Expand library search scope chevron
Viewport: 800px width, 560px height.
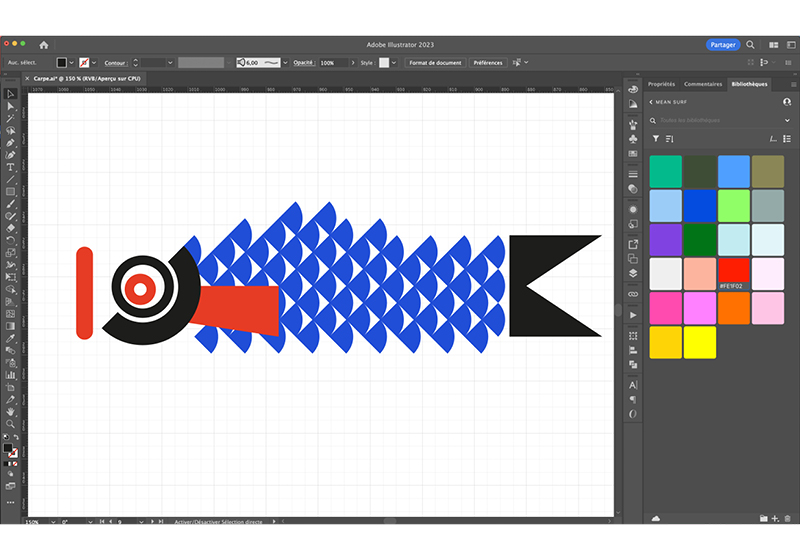click(x=787, y=120)
